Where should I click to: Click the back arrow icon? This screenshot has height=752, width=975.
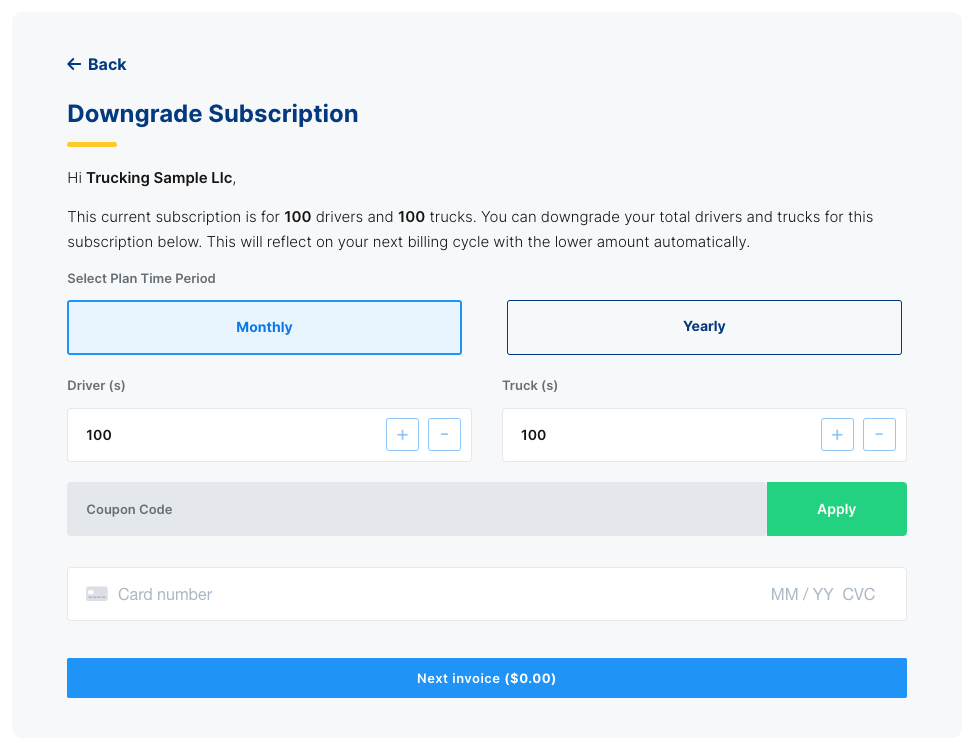[x=74, y=64]
